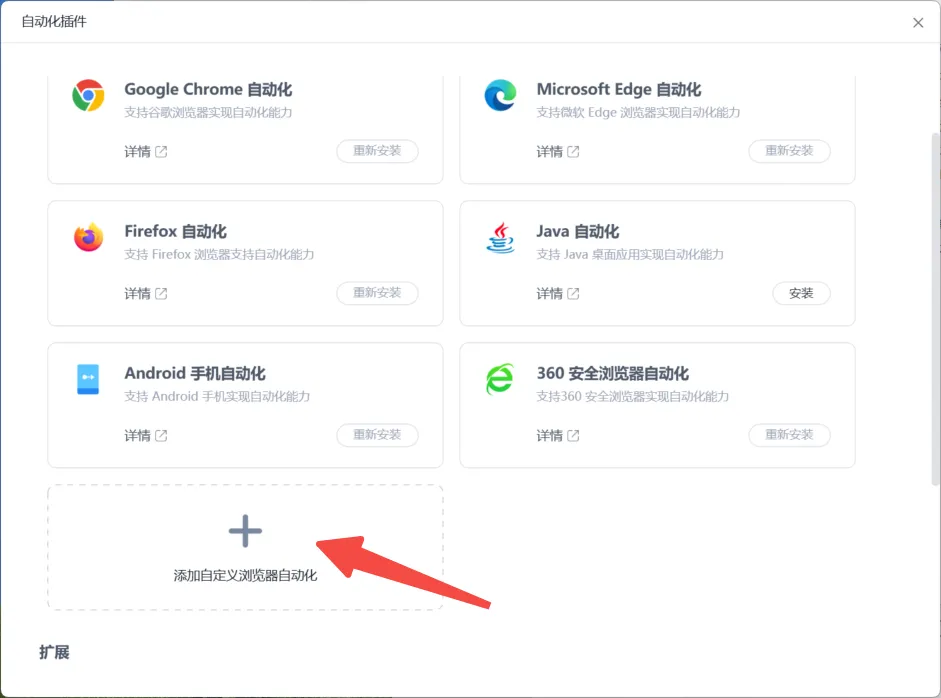Open Java details external link icon
Image resolution: width=941 pixels, height=698 pixels.
573,293
